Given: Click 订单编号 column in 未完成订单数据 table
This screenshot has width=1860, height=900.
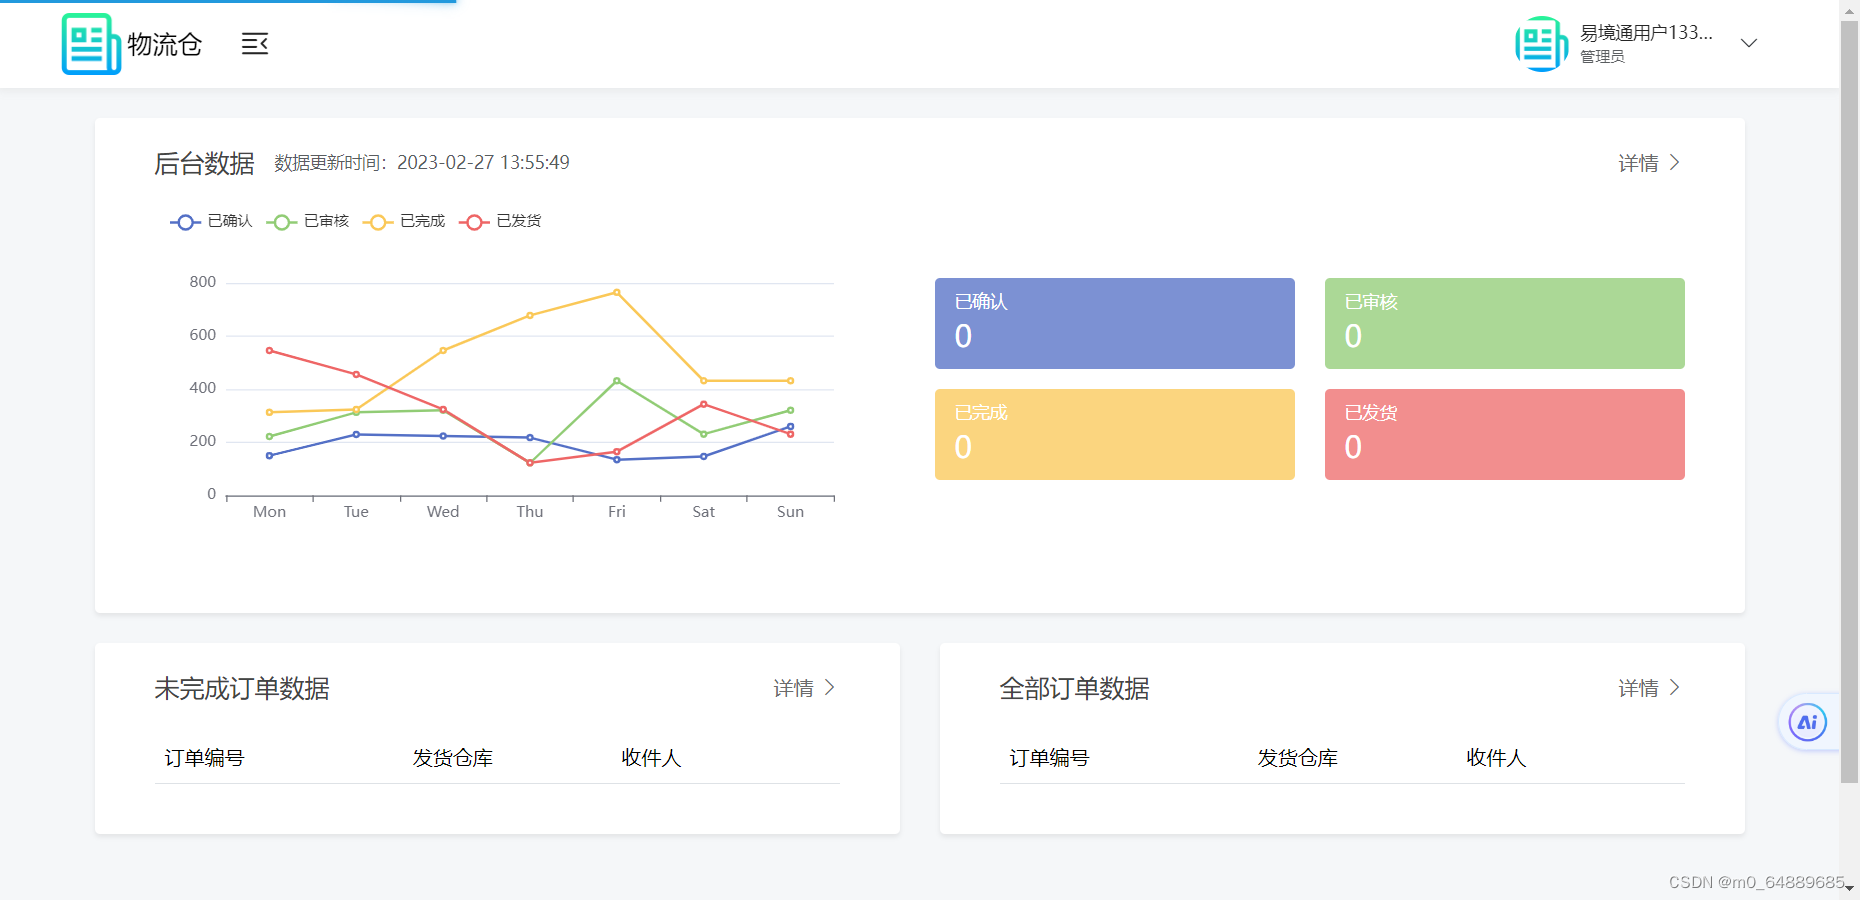Looking at the screenshot, I should [x=204, y=758].
